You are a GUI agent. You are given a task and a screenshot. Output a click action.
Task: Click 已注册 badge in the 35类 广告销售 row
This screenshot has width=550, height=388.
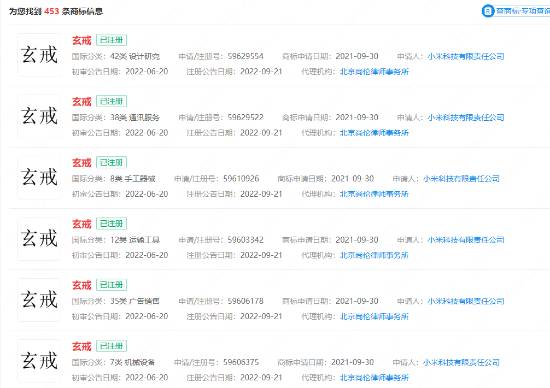[x=112, y=285]
